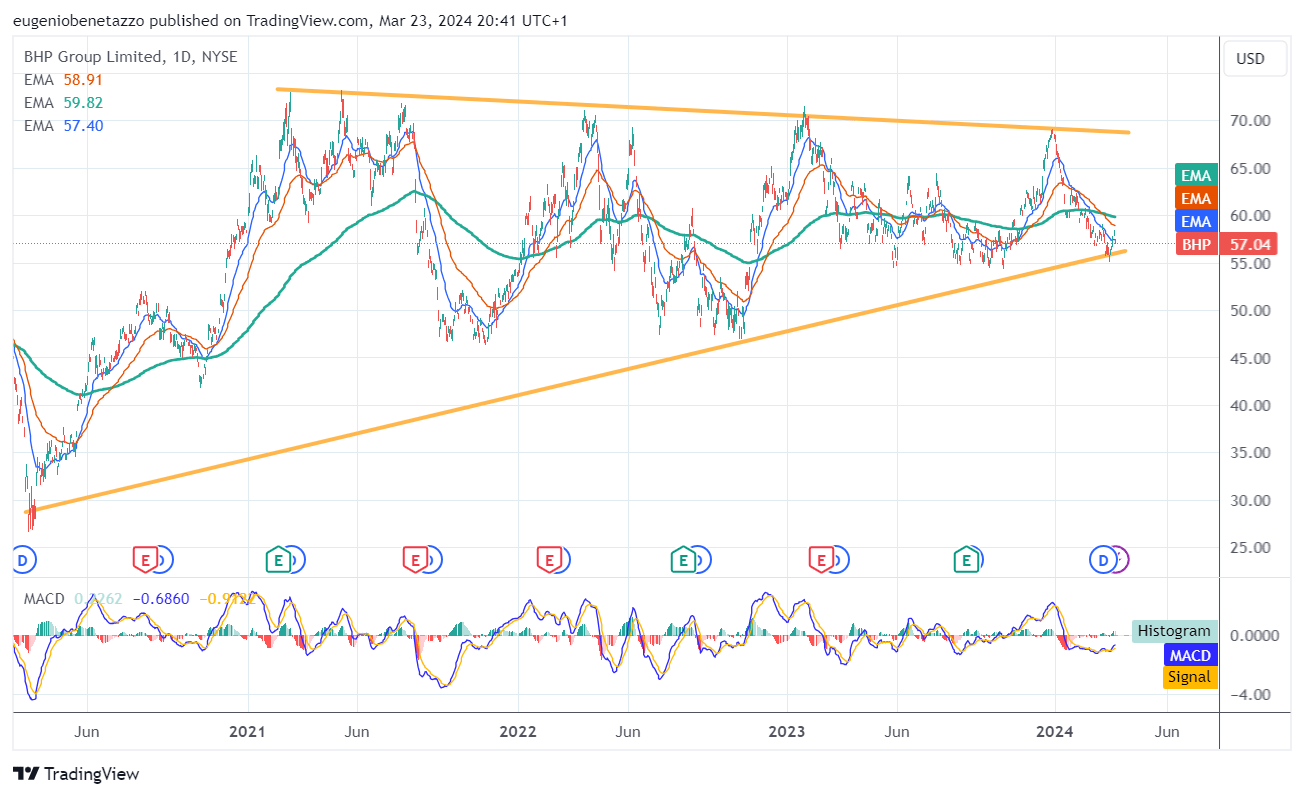The height and width of the screenshot is (797, 1304).
Task: Open the red earnings E marker just after 2022
Action: coord(548,560)
